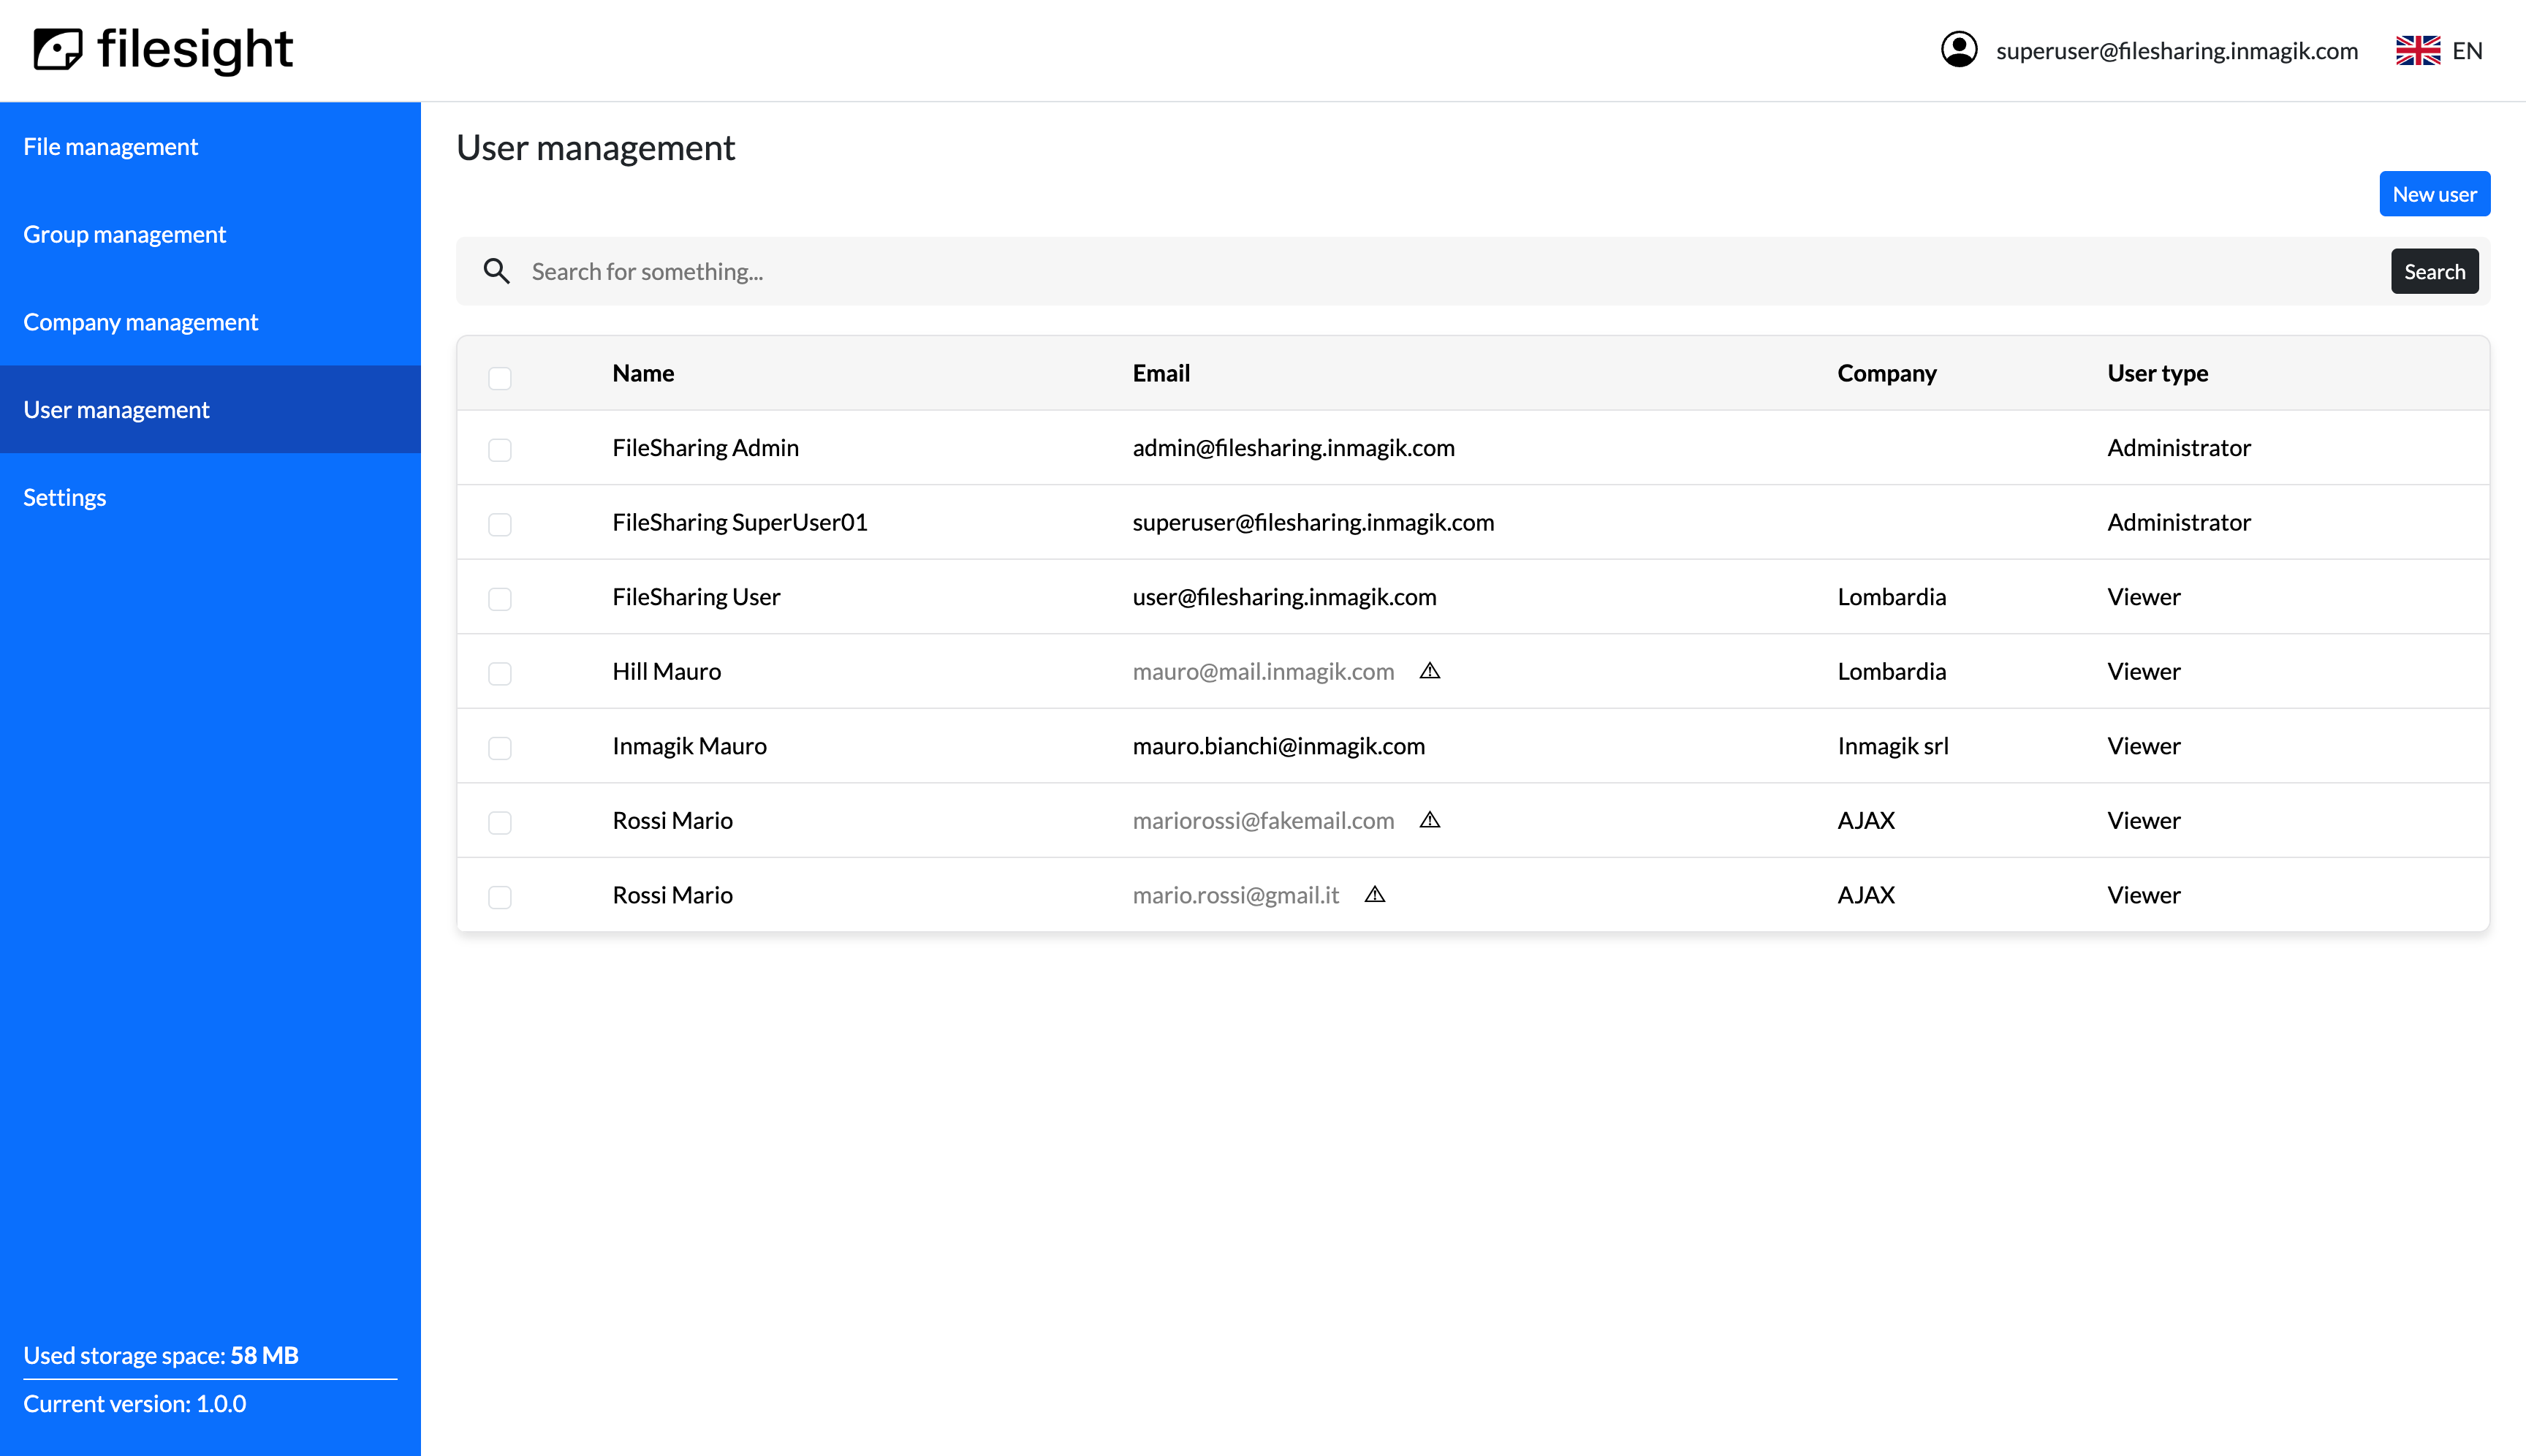The width and height of the screenshot is (2526, 1456).
Task: Enable the checkbox for FileSharing User
Action: pyautogui.click(x=500, y=599)
